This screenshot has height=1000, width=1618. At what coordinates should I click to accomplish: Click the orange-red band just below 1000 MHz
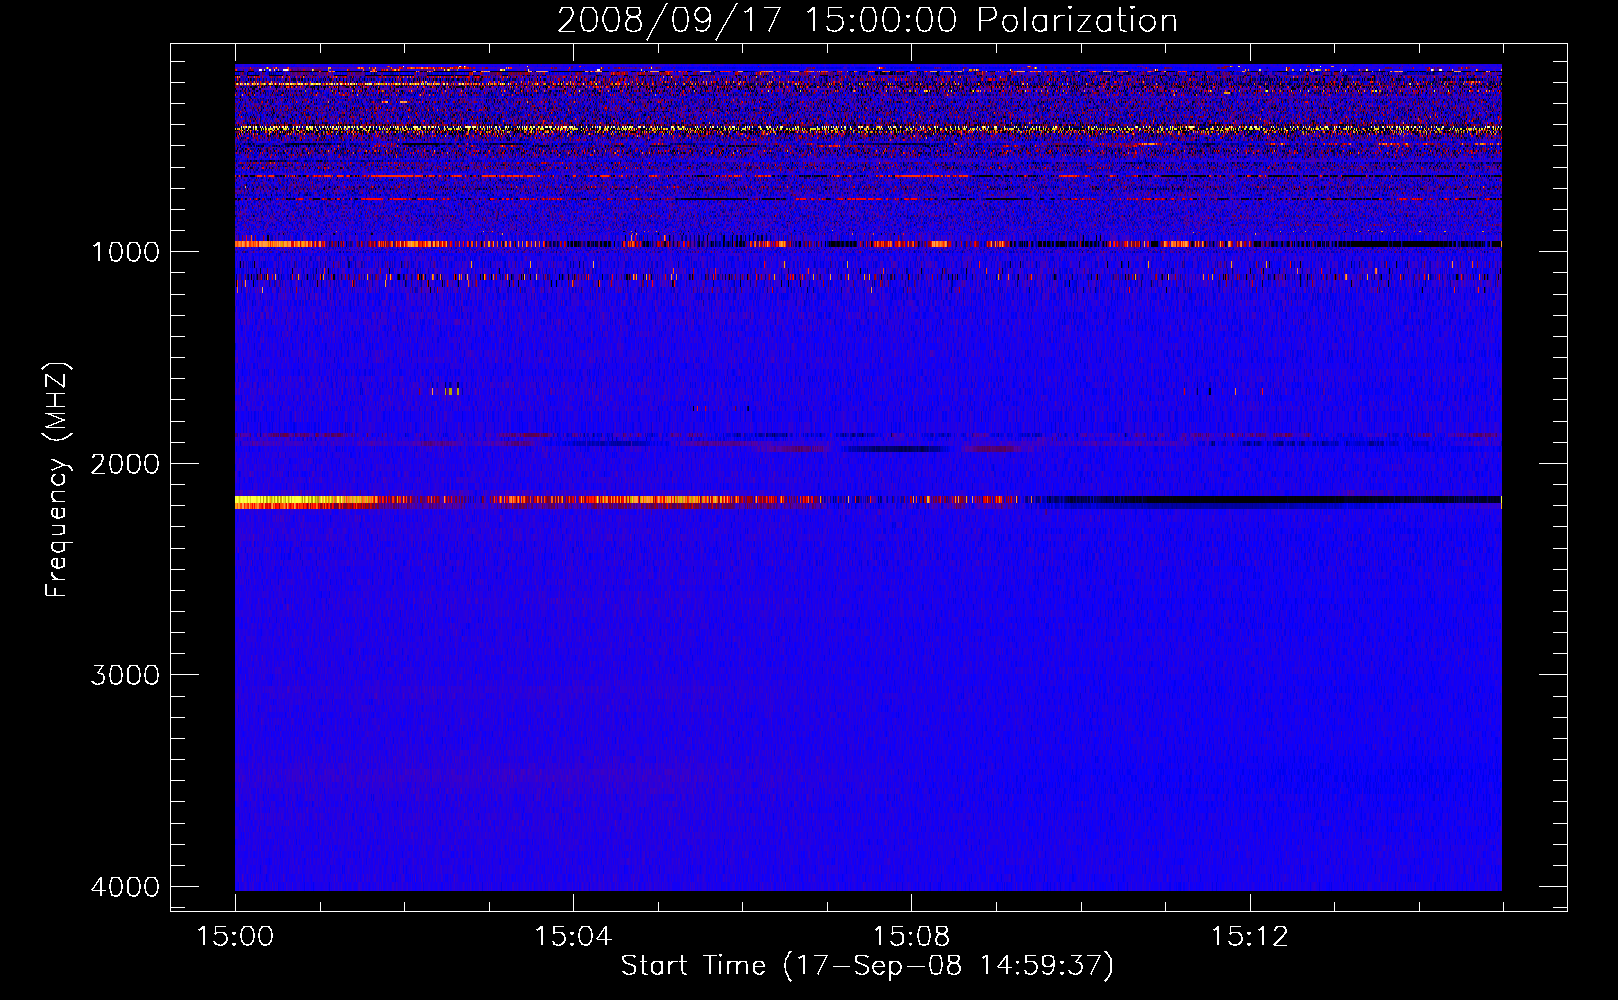pyautogui.click(x=868, y=244)
